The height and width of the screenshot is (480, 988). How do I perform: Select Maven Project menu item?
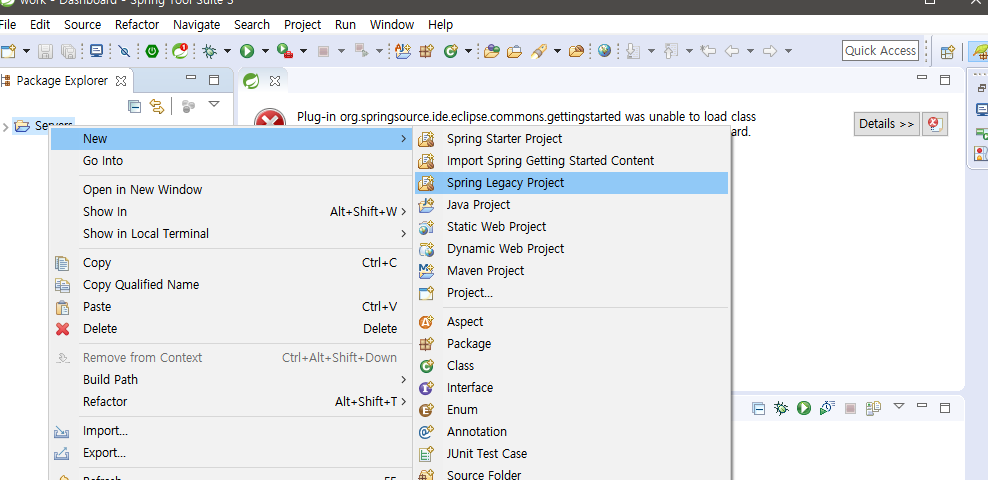(x=572, y=271)
